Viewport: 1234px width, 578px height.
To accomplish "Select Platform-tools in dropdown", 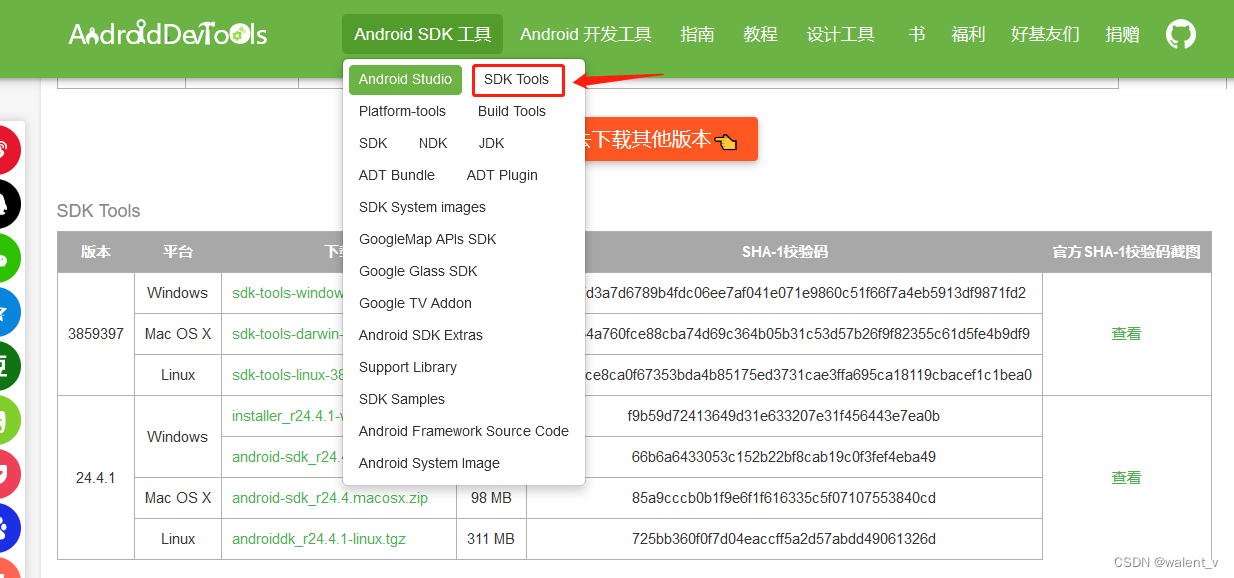I will click(402, 111).
